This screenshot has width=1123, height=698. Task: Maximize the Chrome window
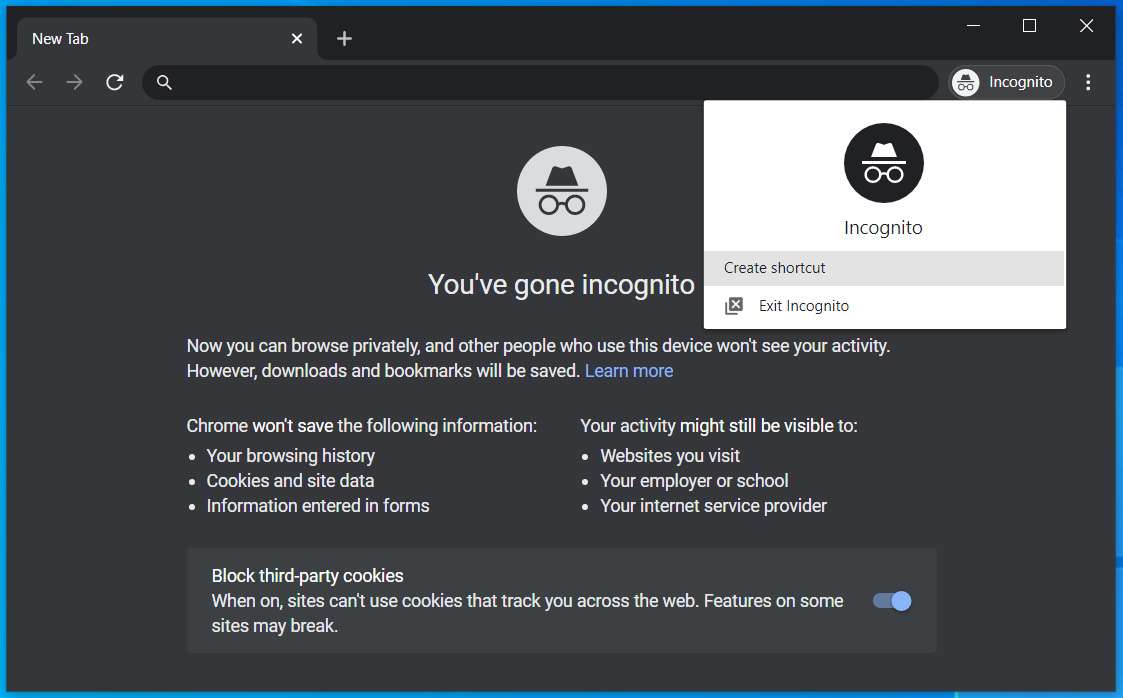click(x=1029, y=26)
